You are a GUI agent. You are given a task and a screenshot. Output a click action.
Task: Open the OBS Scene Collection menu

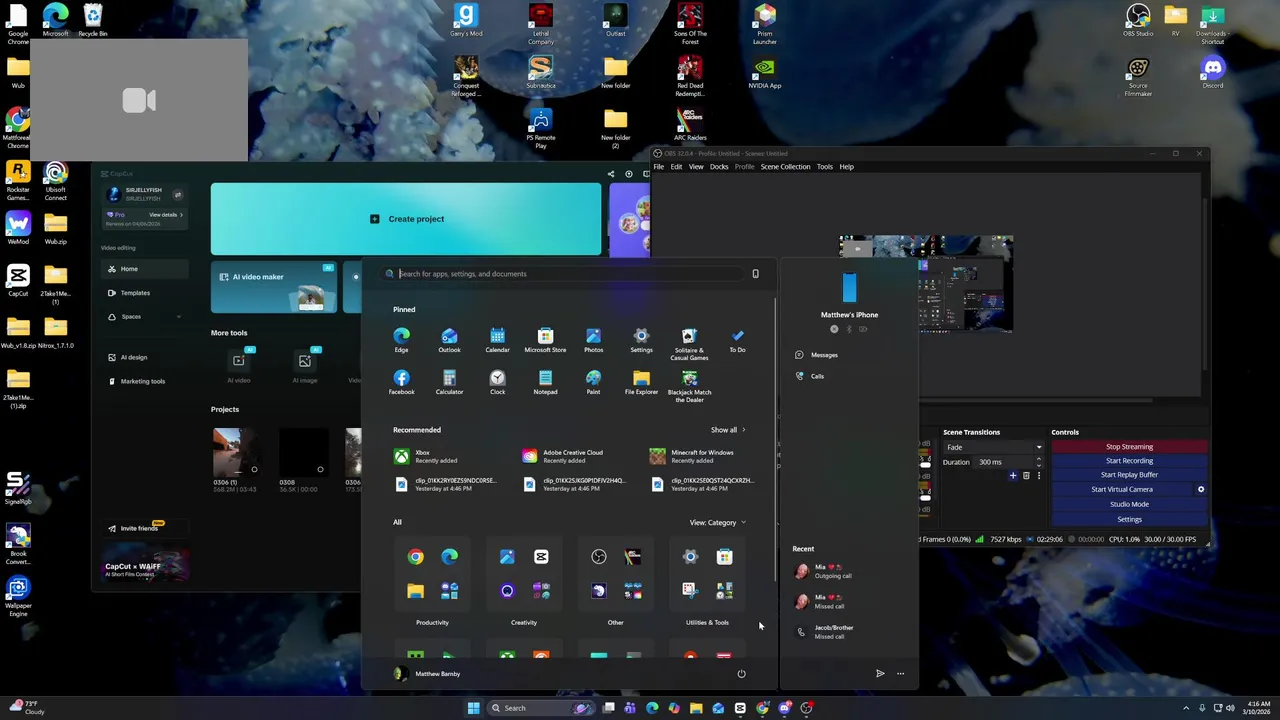(785, 167)
